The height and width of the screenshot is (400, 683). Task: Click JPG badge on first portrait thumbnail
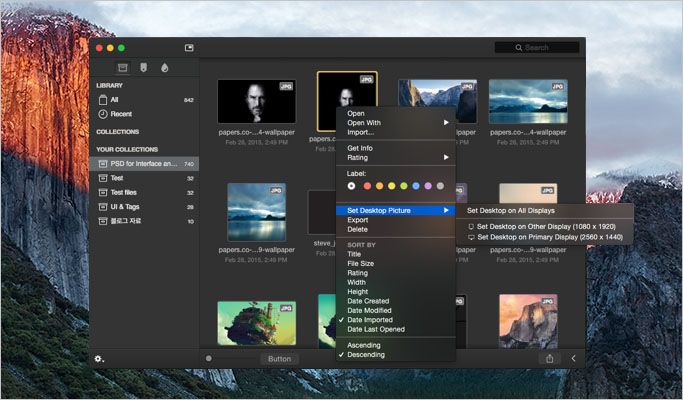coord(286,87)
